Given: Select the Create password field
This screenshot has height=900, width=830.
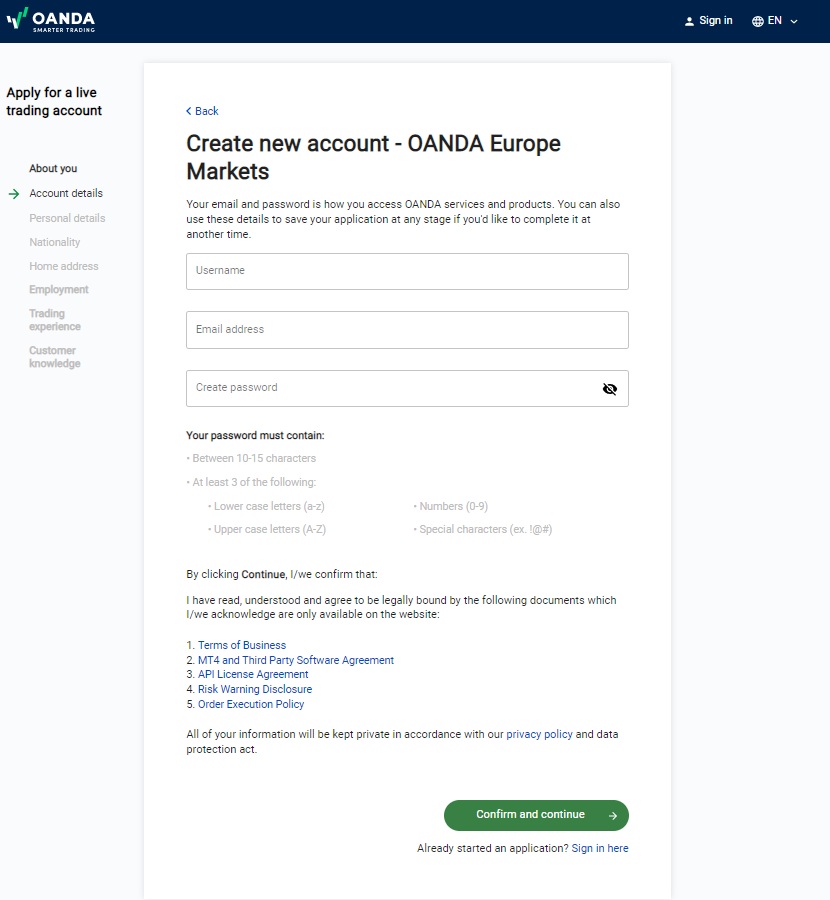Looking at the screenshot, I should (x=390, y=389).
